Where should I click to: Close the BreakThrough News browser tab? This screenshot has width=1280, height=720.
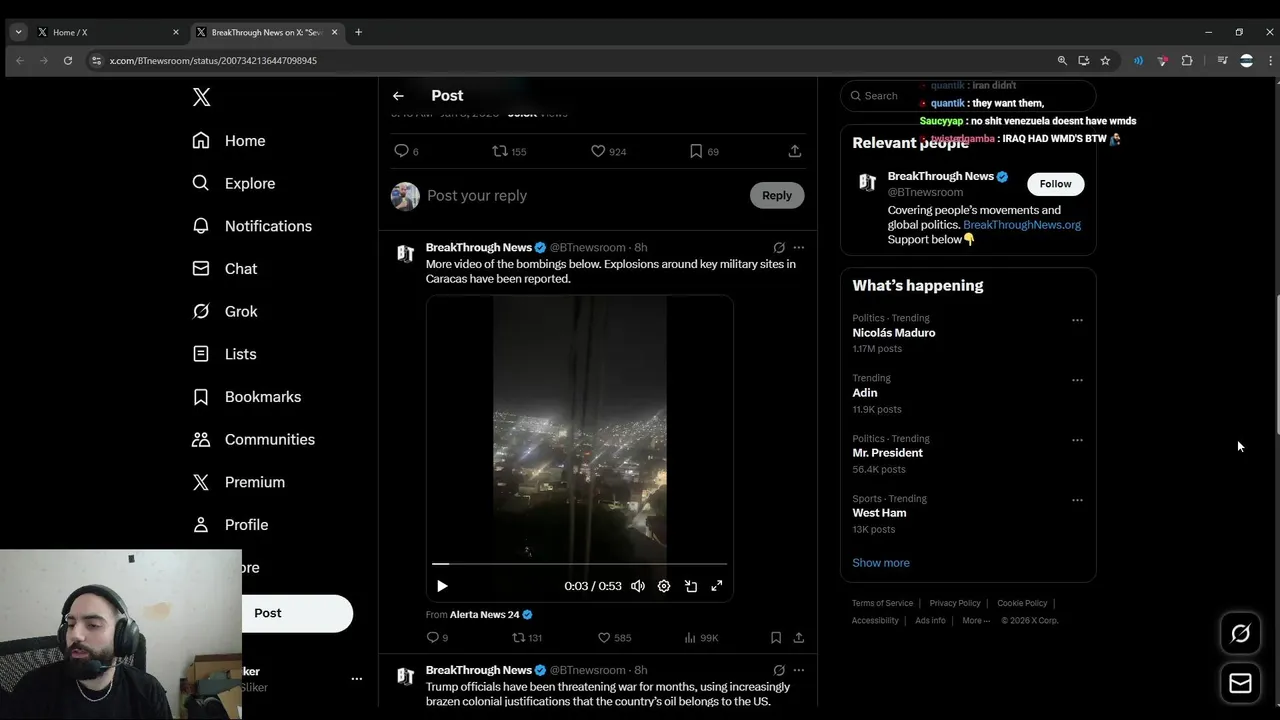(x=334, y=32)
